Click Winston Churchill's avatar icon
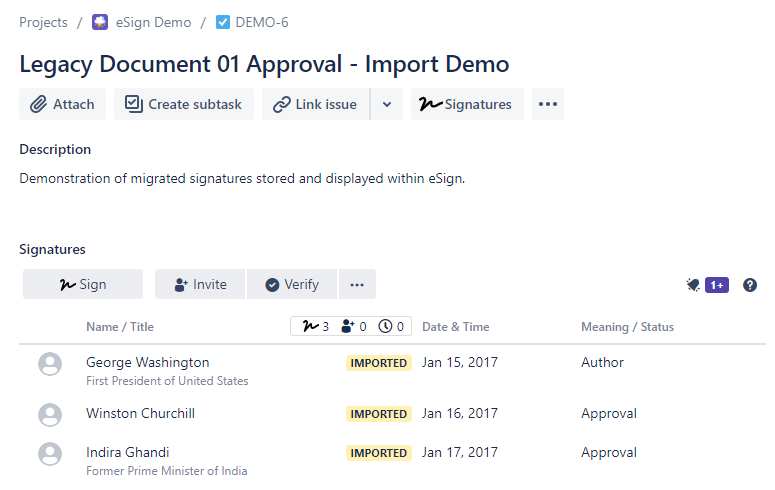The width and height of the screenshot is (775, 490). (x=50, y=414)
